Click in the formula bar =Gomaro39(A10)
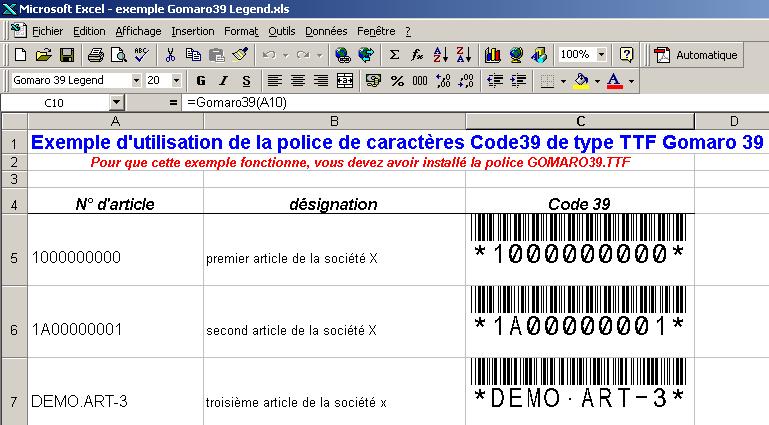The width and height of the screenshot is (769, 425). (475, 102)
